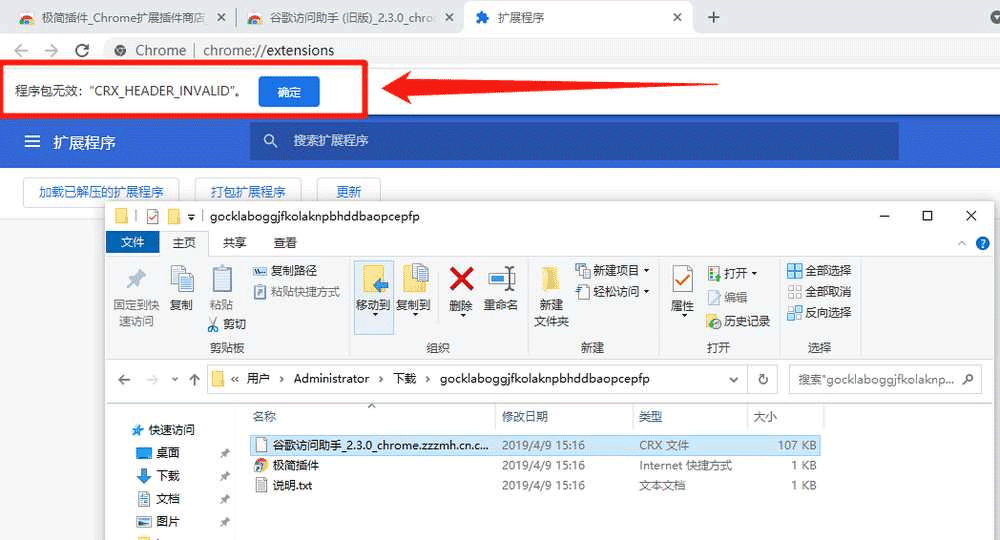
Task: Refresh the Explorer folder view
Action: point(763,379)
